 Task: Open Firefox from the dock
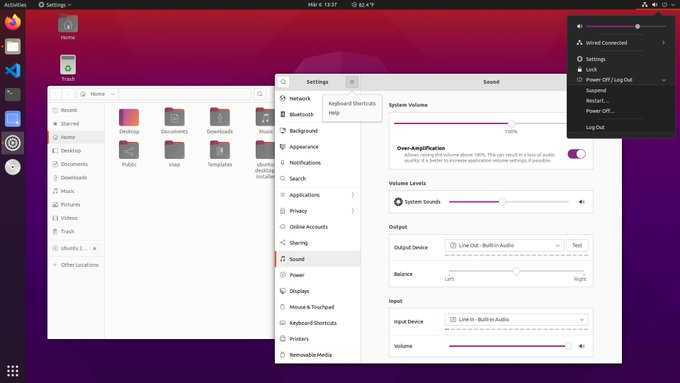tap(13, 22)
